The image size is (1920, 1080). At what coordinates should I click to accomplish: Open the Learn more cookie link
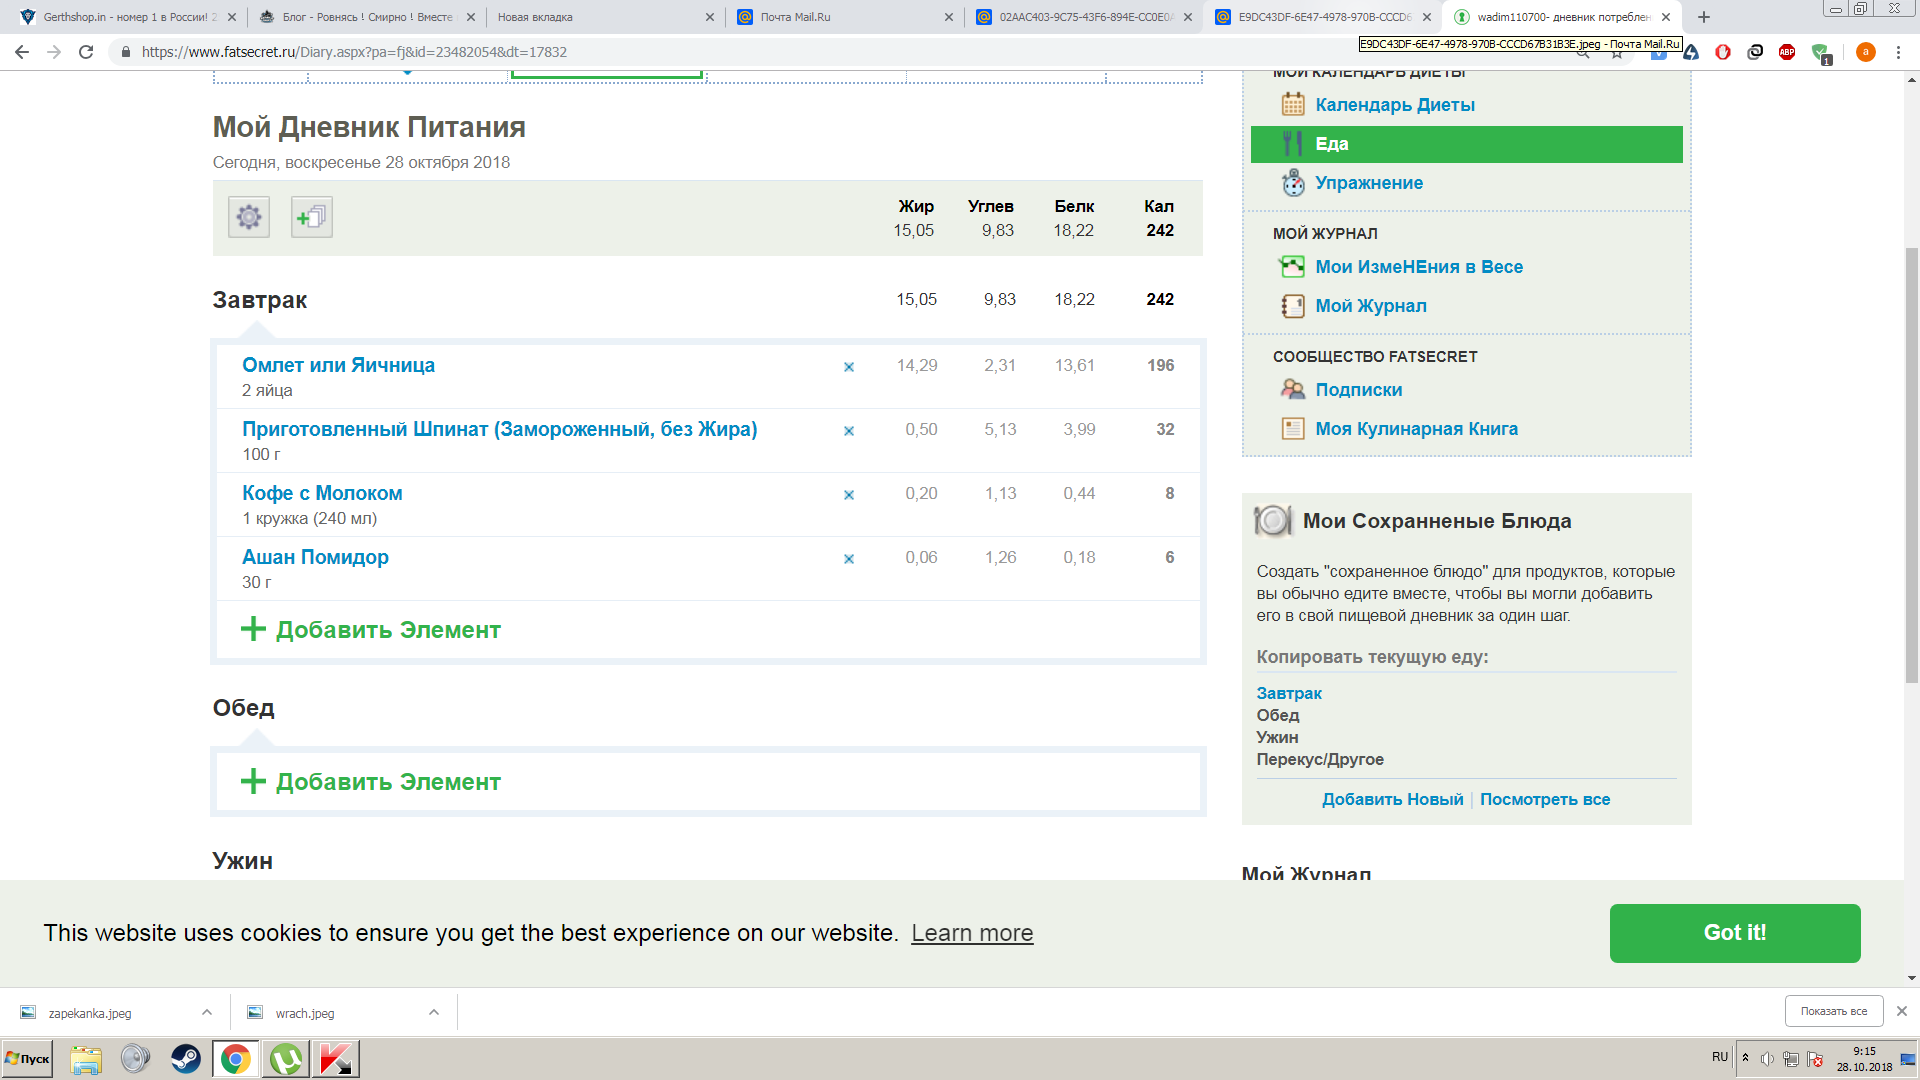click(972, 933)
